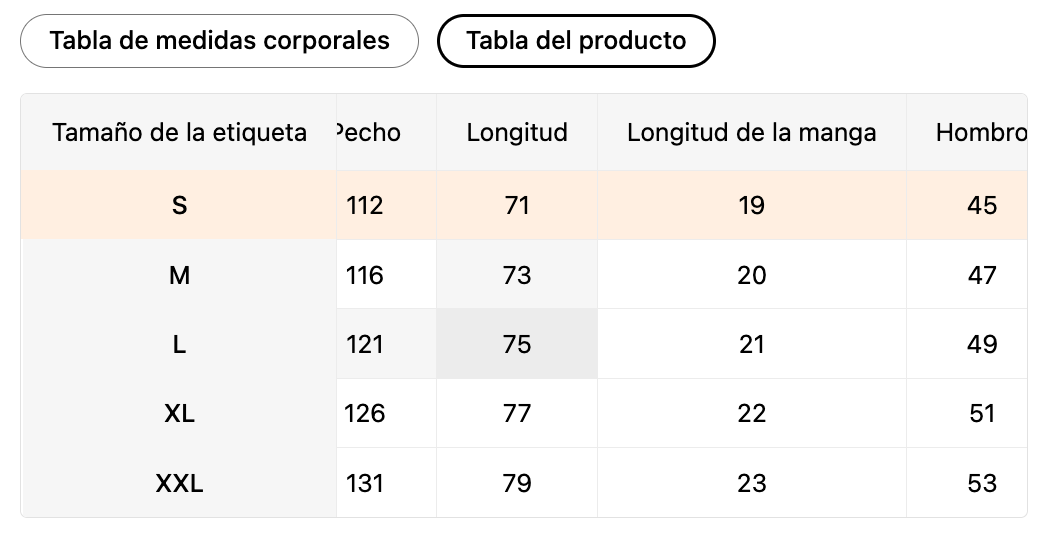Image resolution: width=1040 pixels, height=538 pixels.
Task: Click the Longitud value 77 cell
Action: 517,413
